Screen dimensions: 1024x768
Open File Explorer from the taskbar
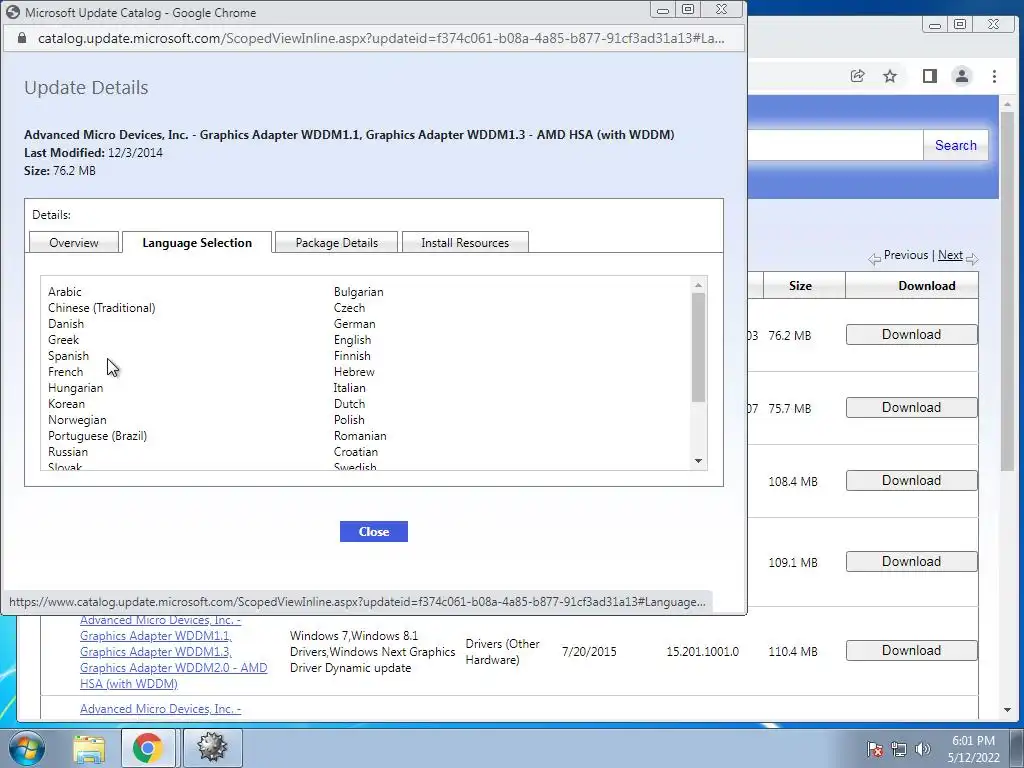coord(89,749)
